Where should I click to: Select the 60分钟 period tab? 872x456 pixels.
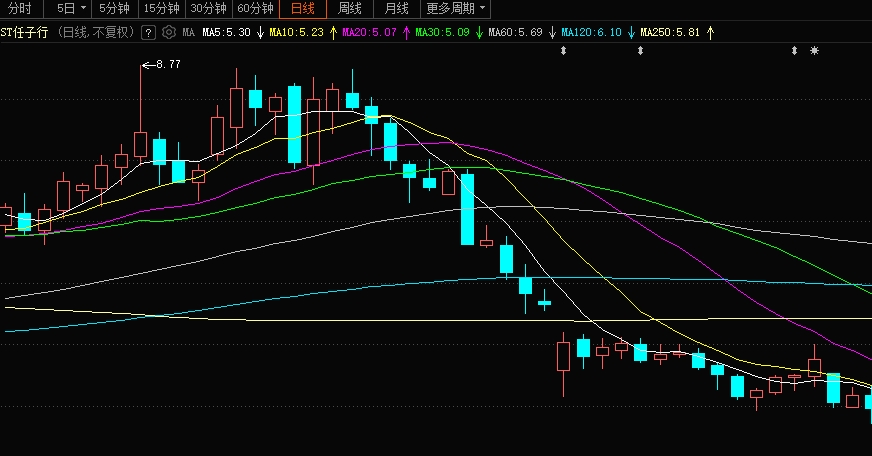255,9
